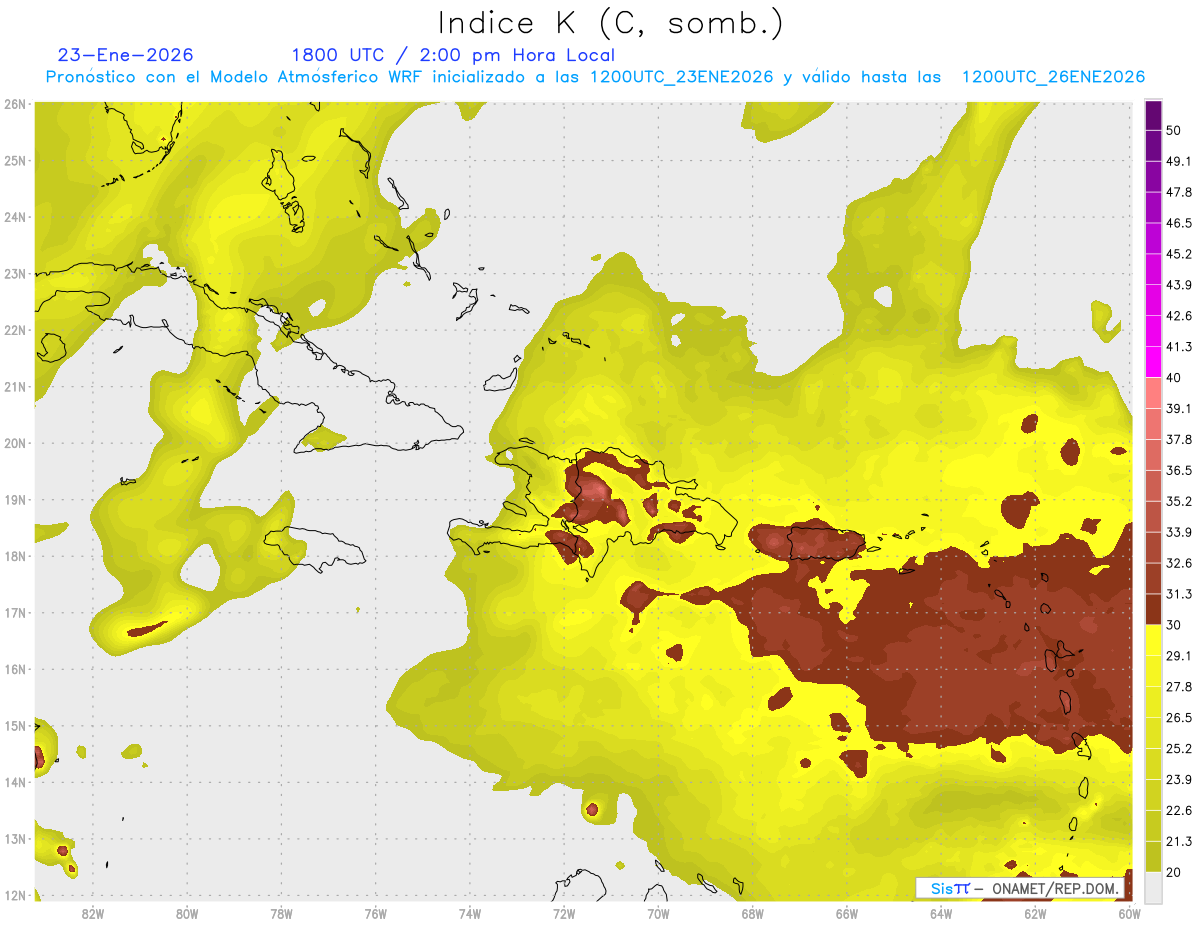The width and height of the screenshot is (1200, 927).
Task: Click the colorbar value "50"
Action: point(1174,130)
